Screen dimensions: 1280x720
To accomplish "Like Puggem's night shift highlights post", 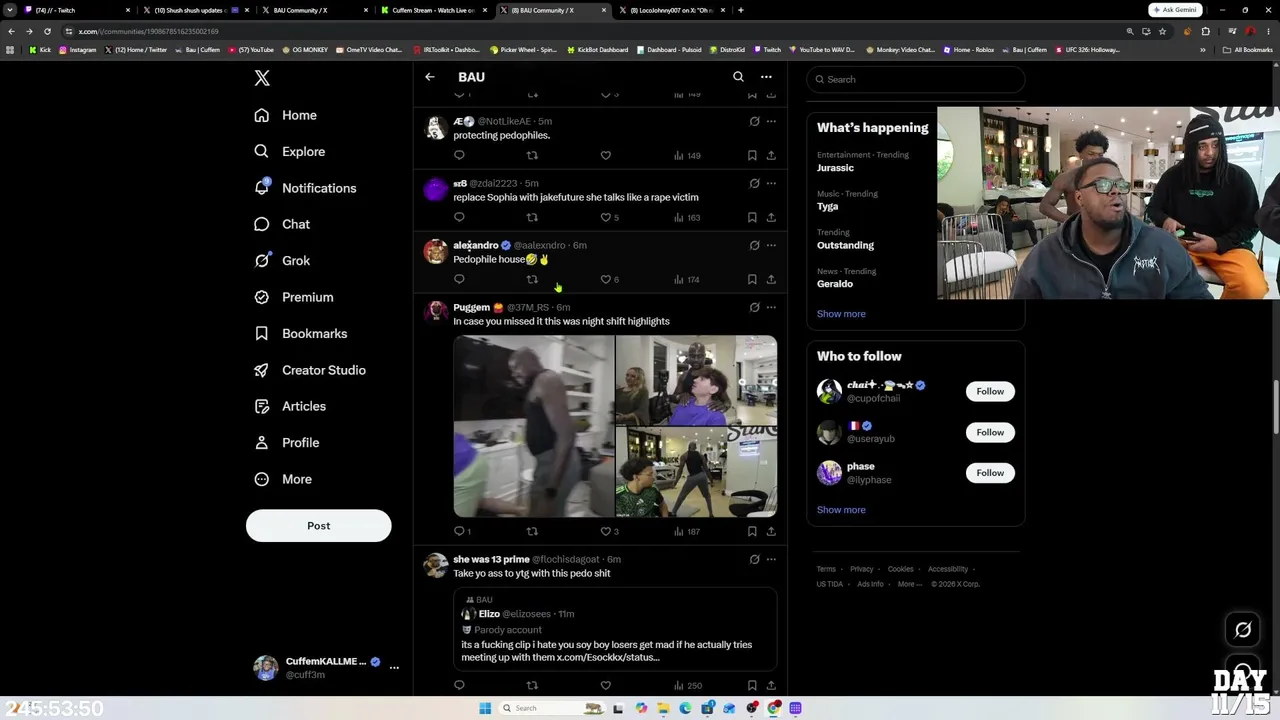I will pyautogui.click(x=609, y=531).
